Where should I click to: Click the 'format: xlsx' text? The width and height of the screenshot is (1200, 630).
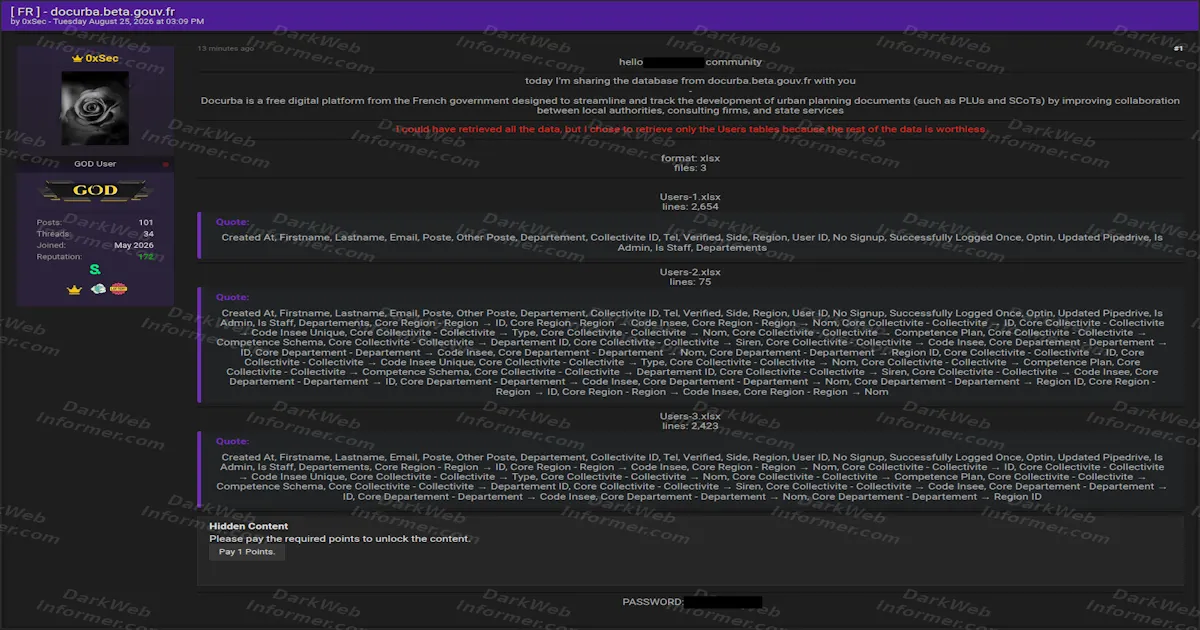point(690,158)
